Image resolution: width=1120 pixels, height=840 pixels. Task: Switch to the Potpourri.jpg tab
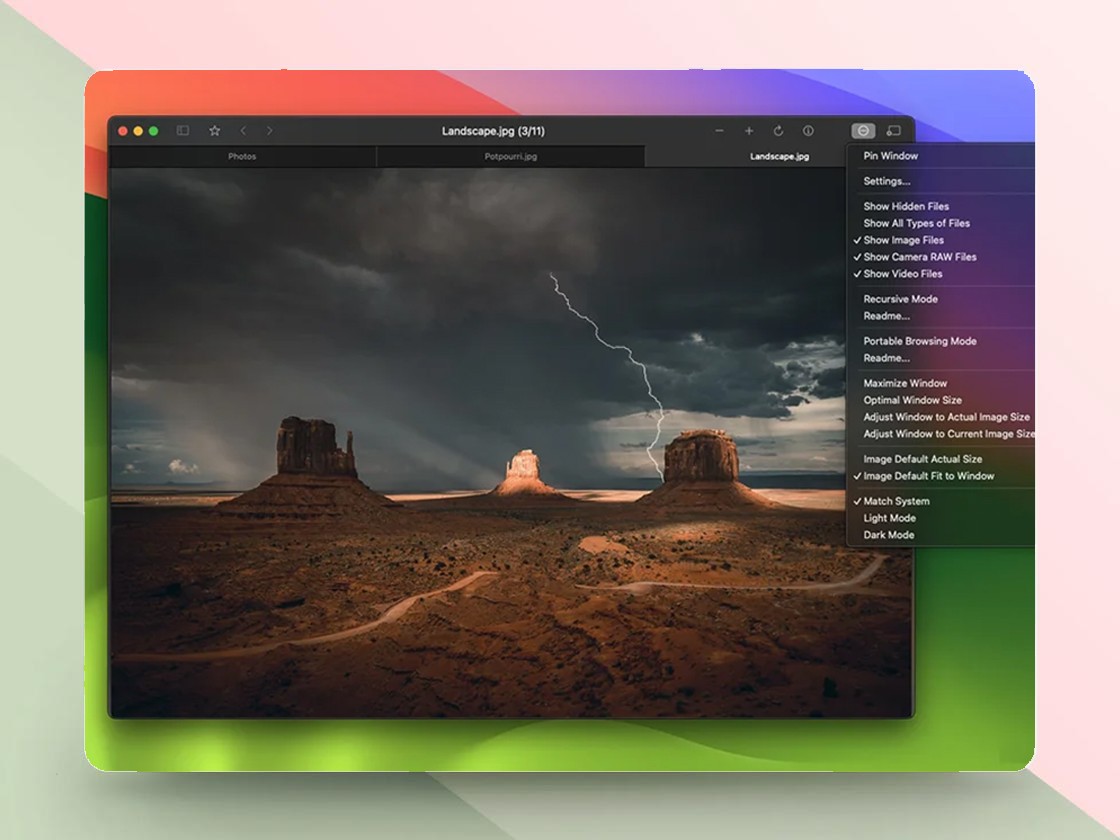point(511,156)
